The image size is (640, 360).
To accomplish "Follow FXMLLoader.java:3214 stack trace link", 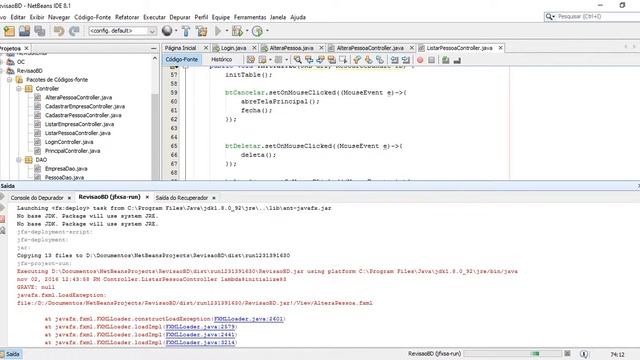I will 200,342.
